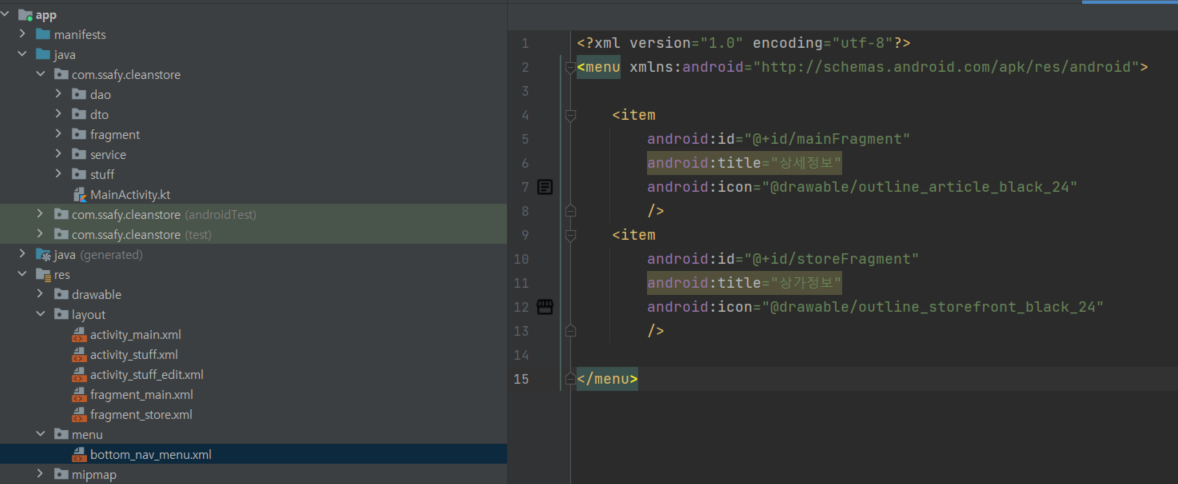Select bottom_nav_menu.xml in project tree
This screenshot has width=1178, height=484.
click(150, 455)
